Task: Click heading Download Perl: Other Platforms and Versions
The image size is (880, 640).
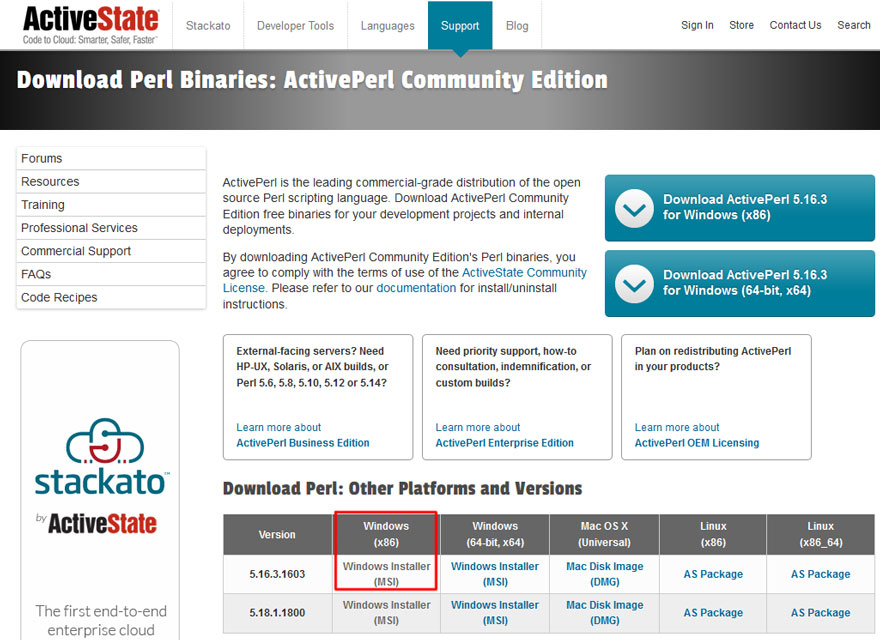Action: click(402, 488)
